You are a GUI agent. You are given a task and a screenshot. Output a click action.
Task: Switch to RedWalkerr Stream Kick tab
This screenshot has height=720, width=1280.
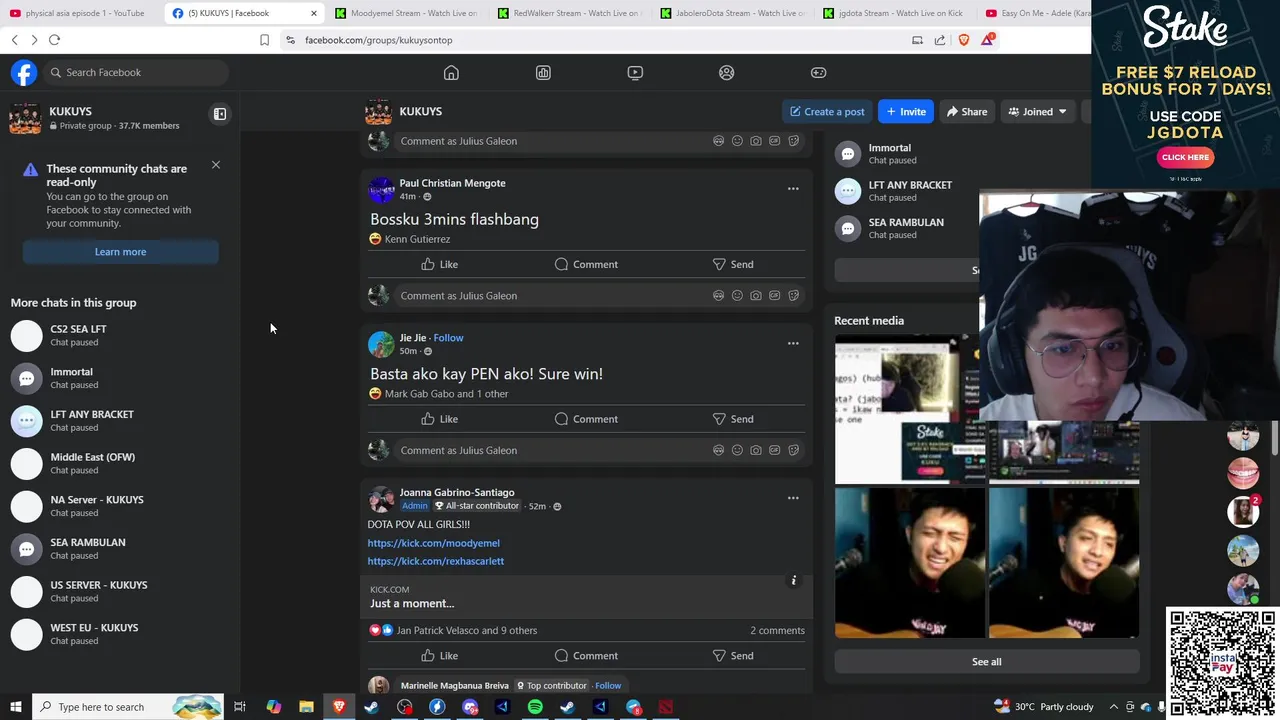(569, 13)
